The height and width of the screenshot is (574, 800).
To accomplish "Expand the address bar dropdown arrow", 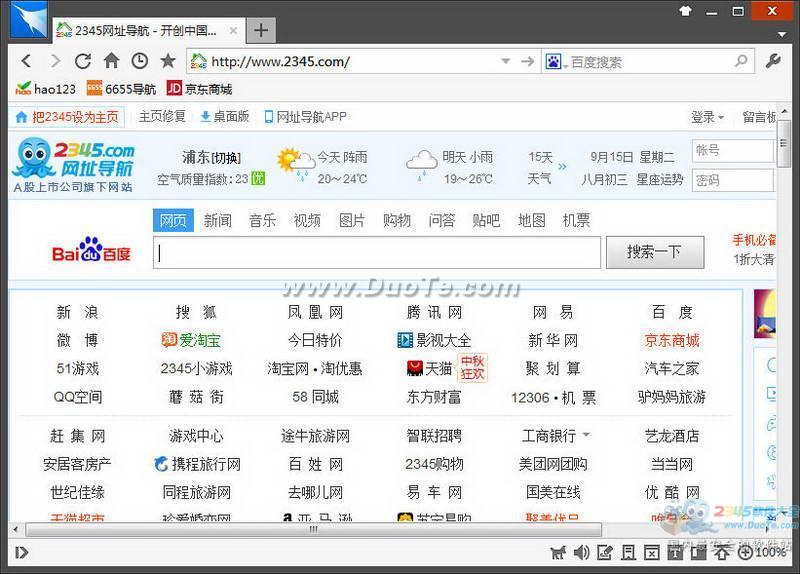I will [x=506, y=61].
